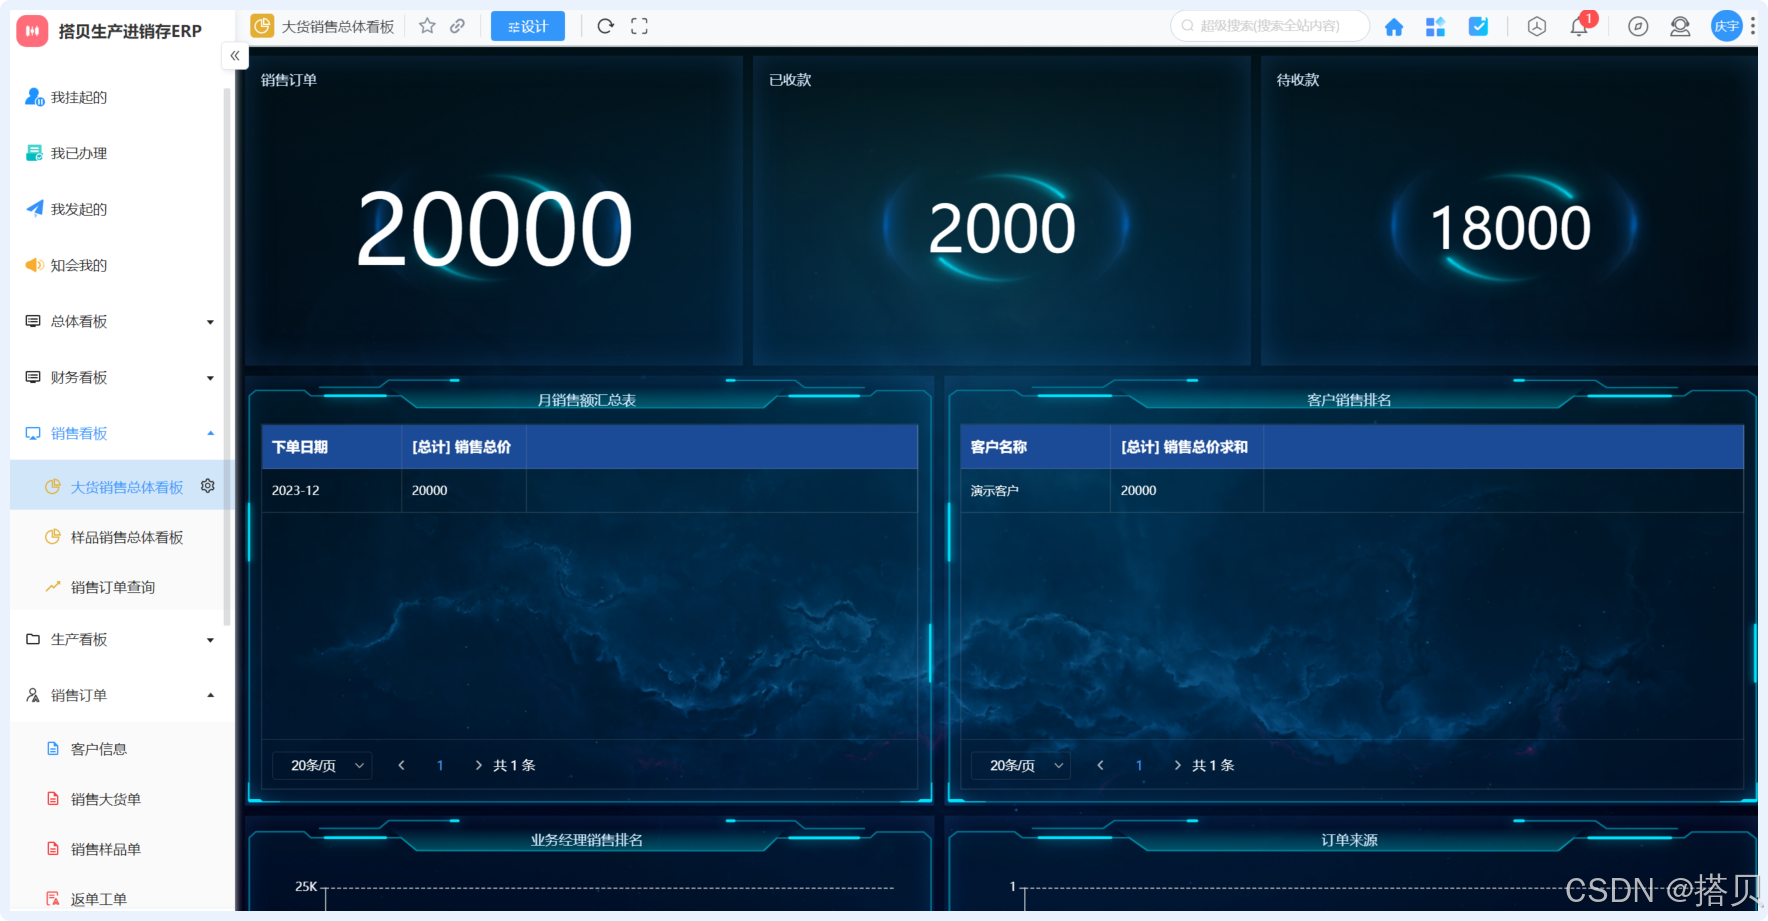The height and width of the screenshot is (921, 1768).
Task: Open the tasks checkmark icon in the top bar
Action: 1478,27
